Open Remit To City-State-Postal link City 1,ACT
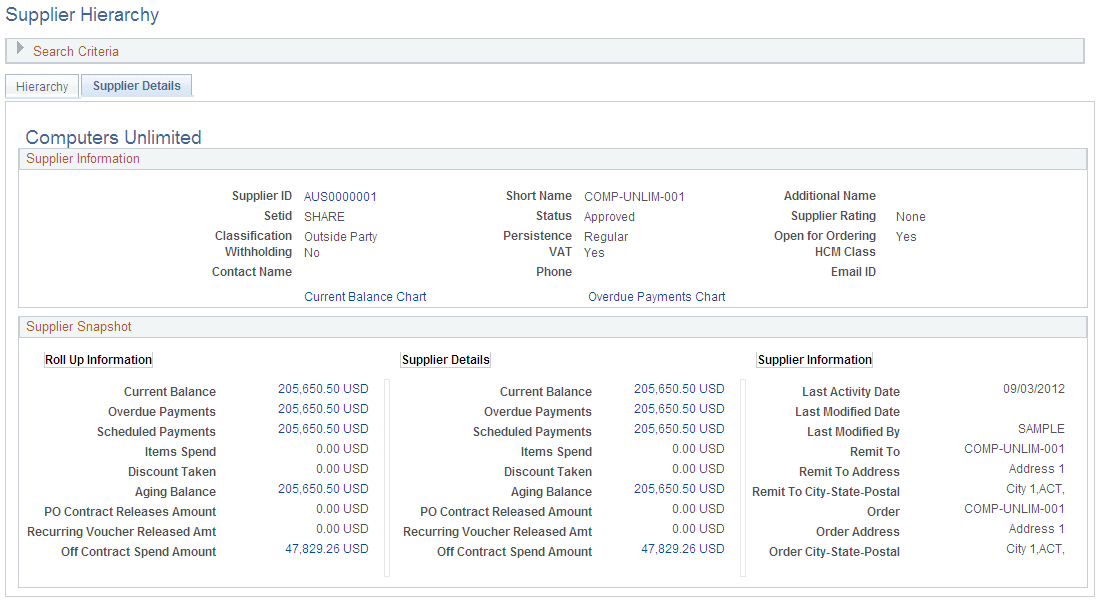The width and height of the screenshot is (1100, 603). pyautogui.click(x=1033, y=490)
